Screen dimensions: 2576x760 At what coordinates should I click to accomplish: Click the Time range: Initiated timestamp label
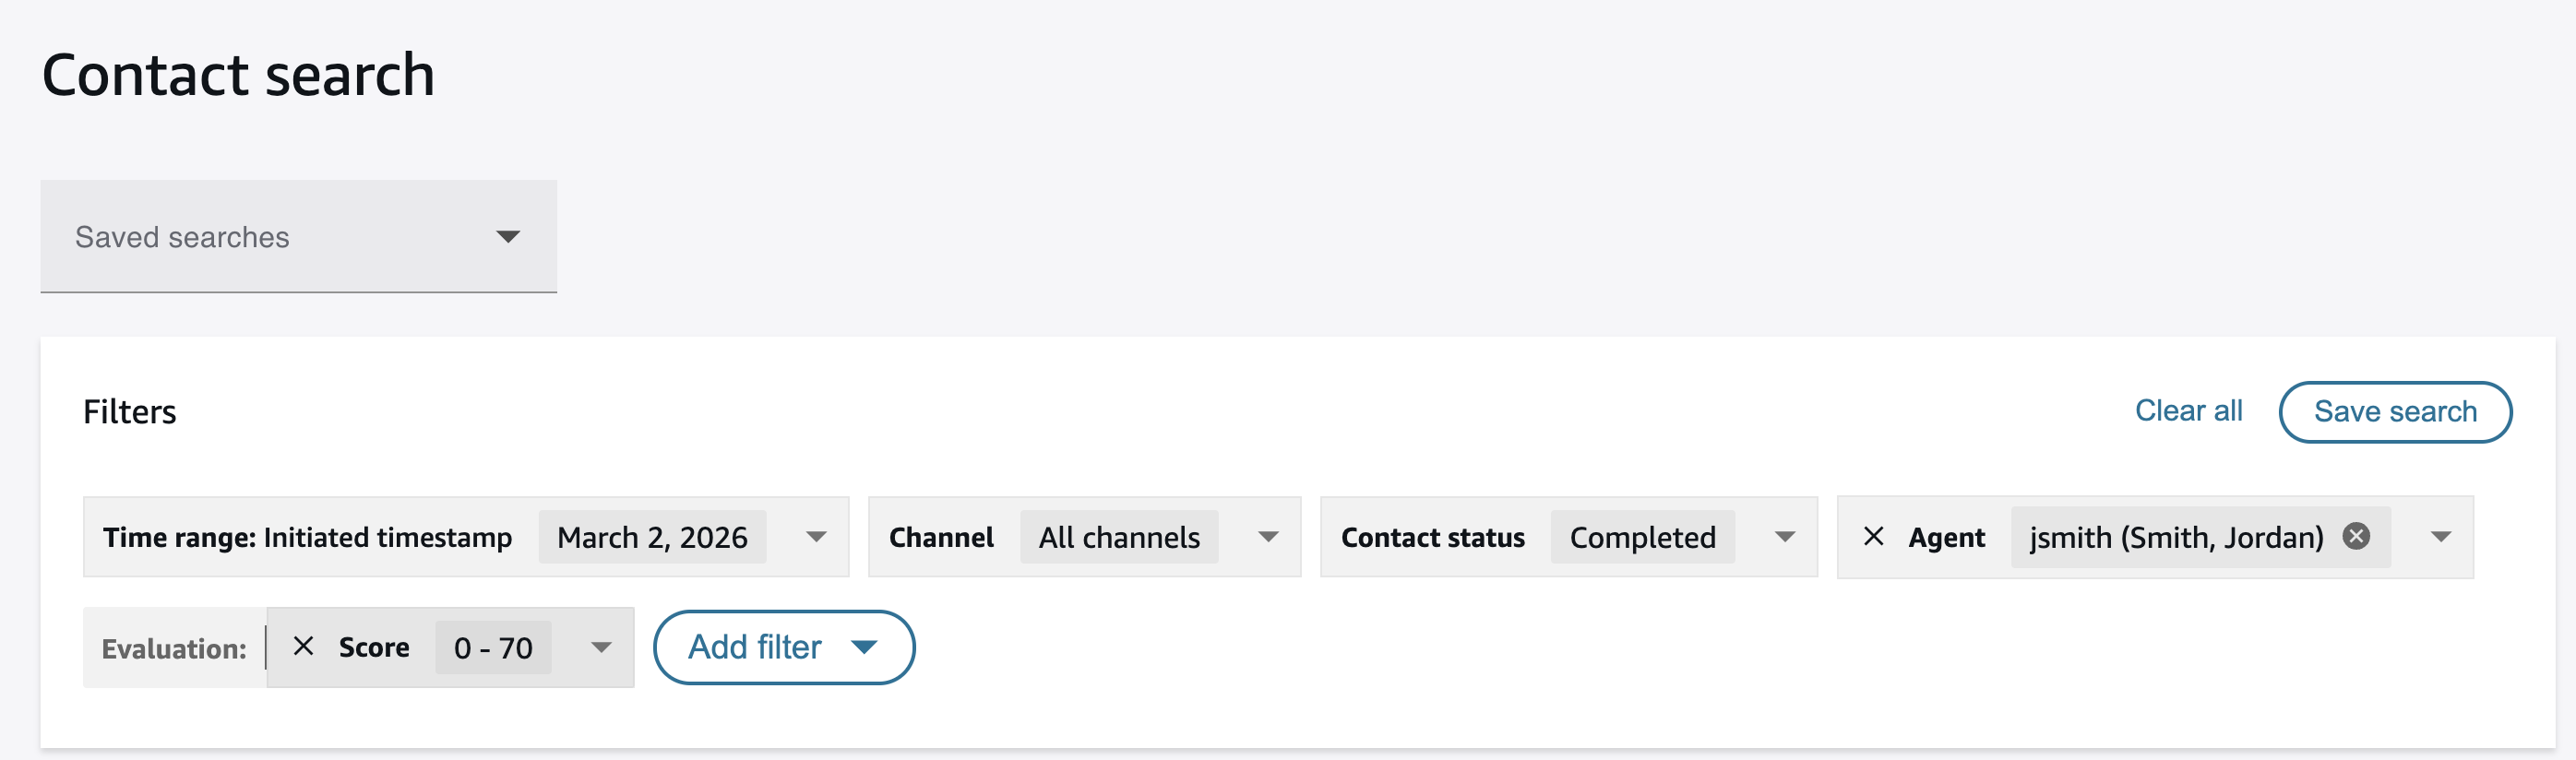307,537
